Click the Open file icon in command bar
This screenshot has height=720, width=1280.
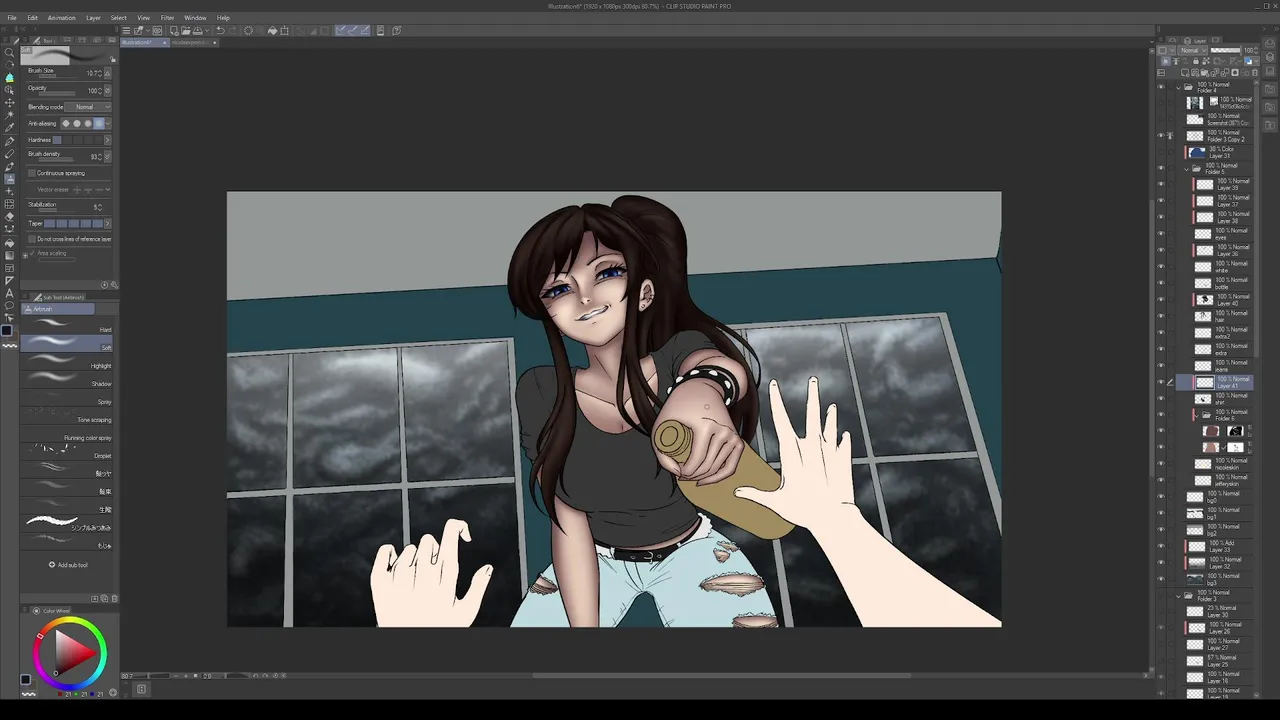pos(186,30)
